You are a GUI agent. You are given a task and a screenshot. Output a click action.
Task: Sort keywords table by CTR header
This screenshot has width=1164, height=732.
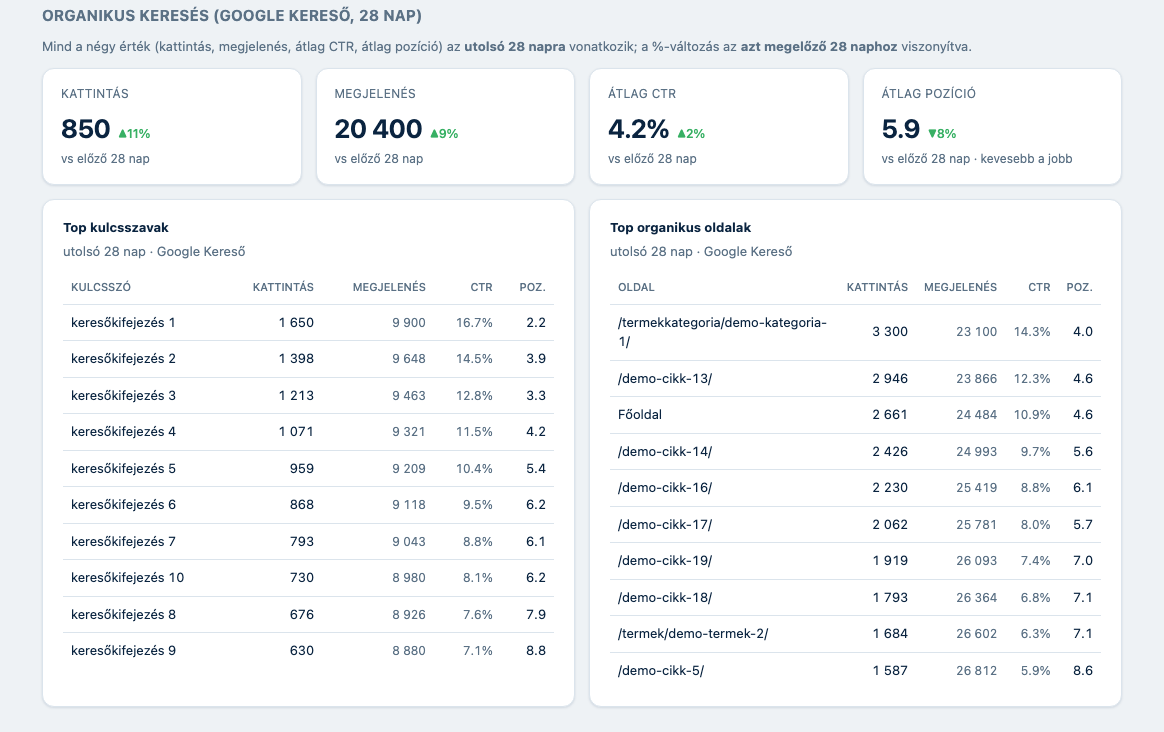[481, 287]
